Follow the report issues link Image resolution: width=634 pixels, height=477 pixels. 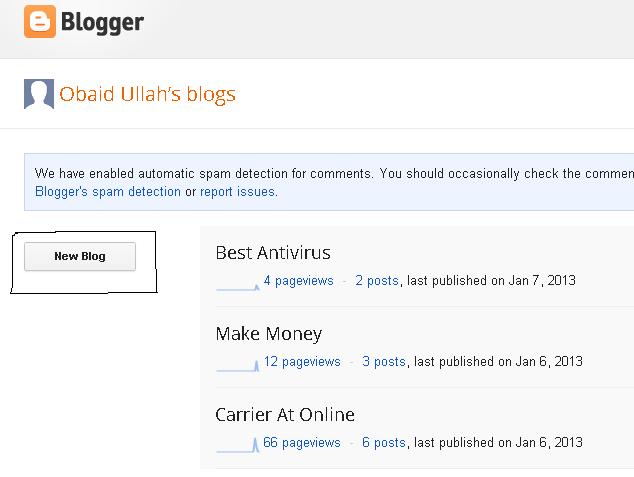238,191
